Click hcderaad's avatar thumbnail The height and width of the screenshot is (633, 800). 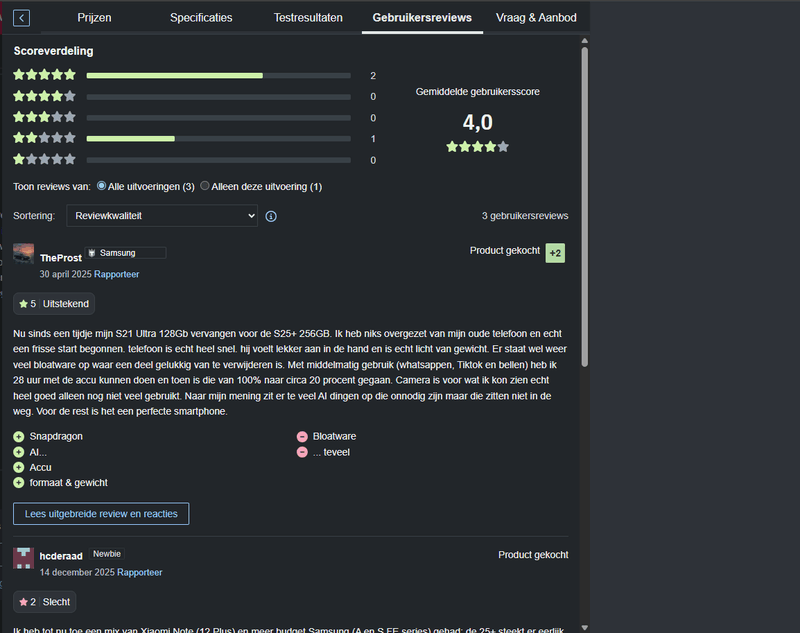[23, 558]
